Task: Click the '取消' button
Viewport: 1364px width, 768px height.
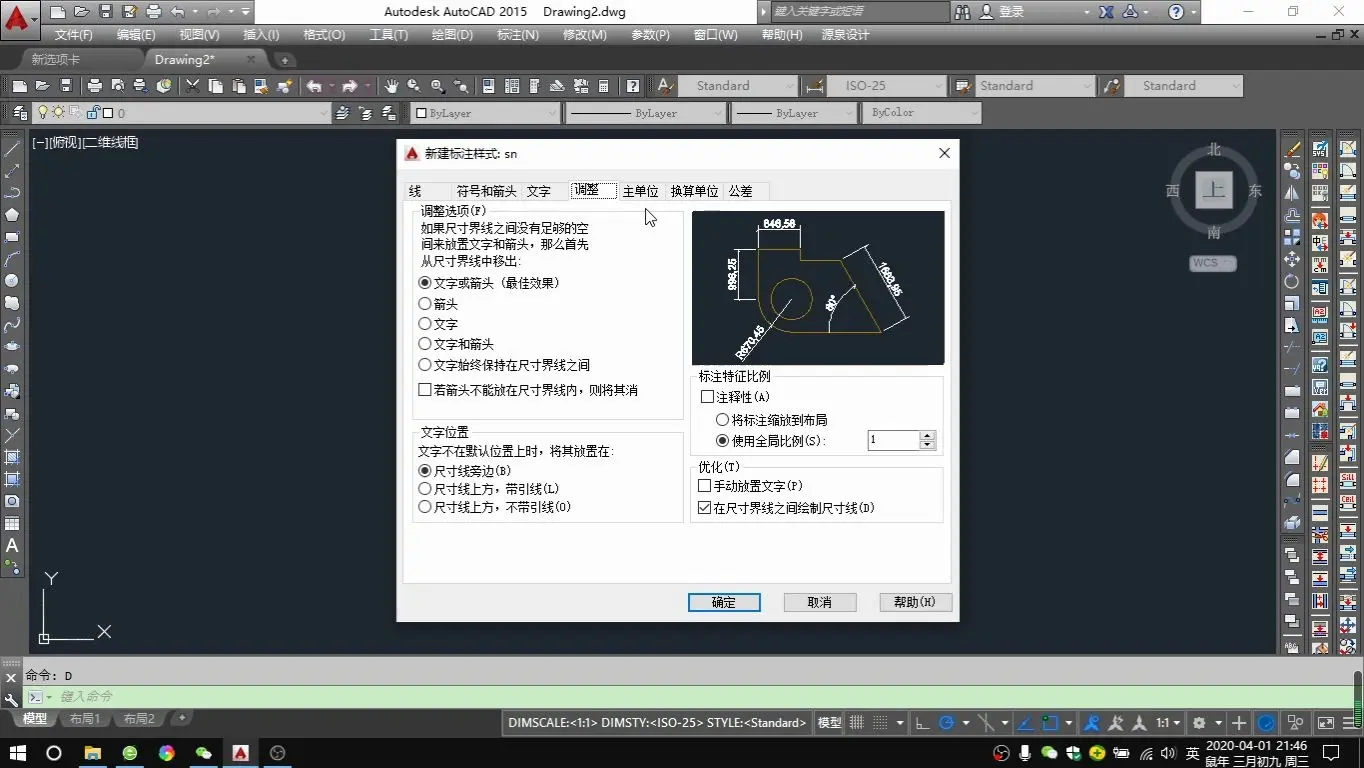Action: coord(819,602)
